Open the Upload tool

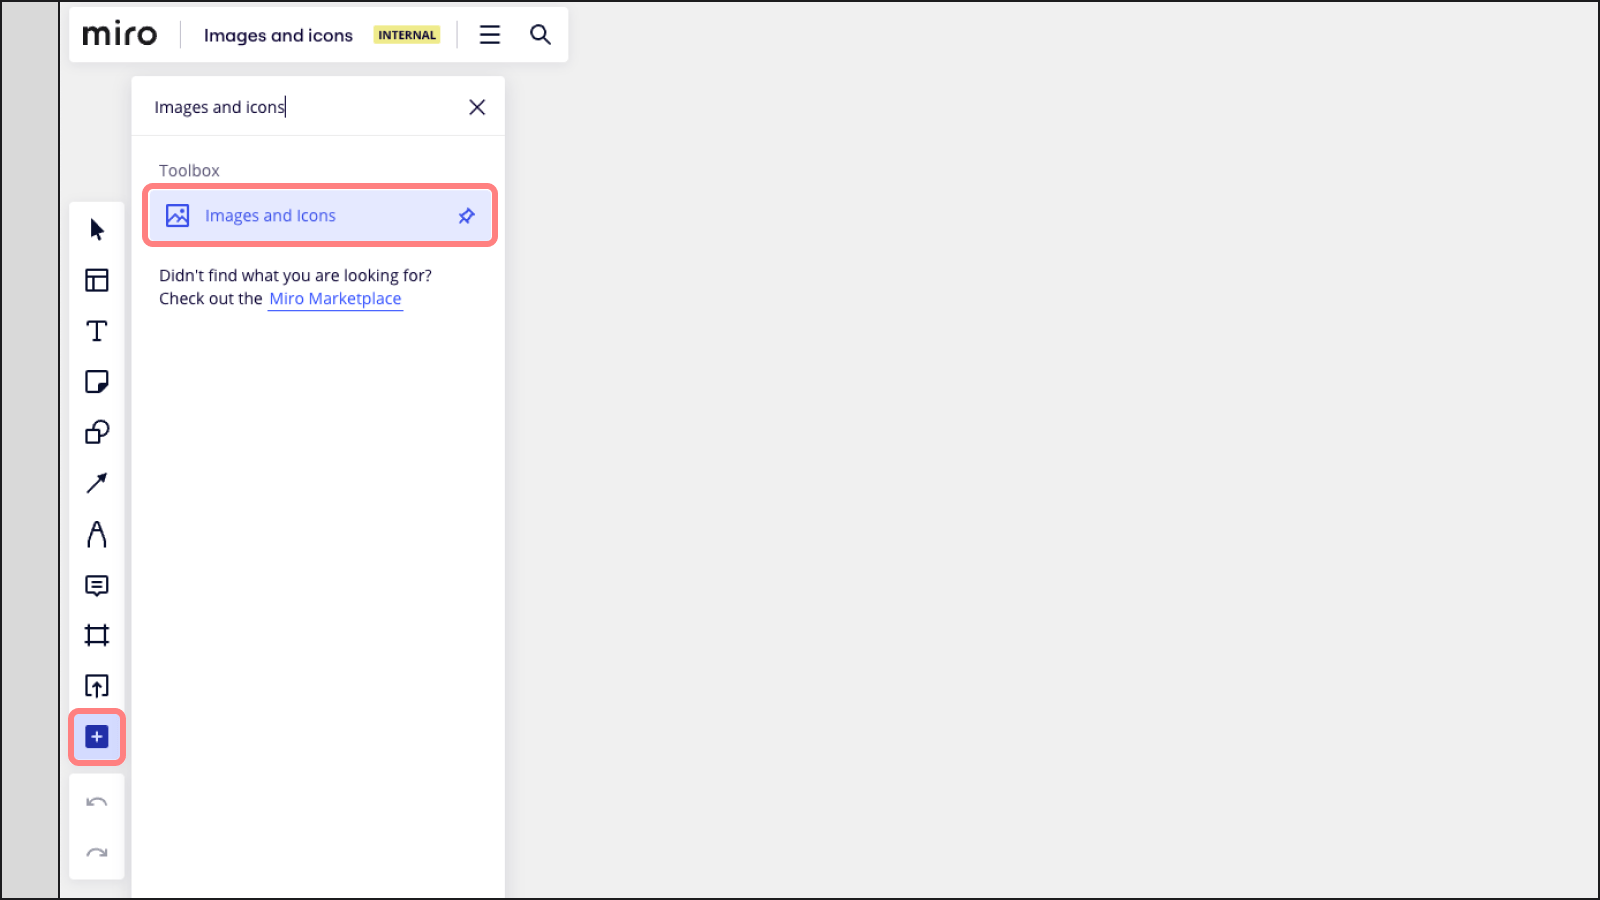tap(97, 686)
